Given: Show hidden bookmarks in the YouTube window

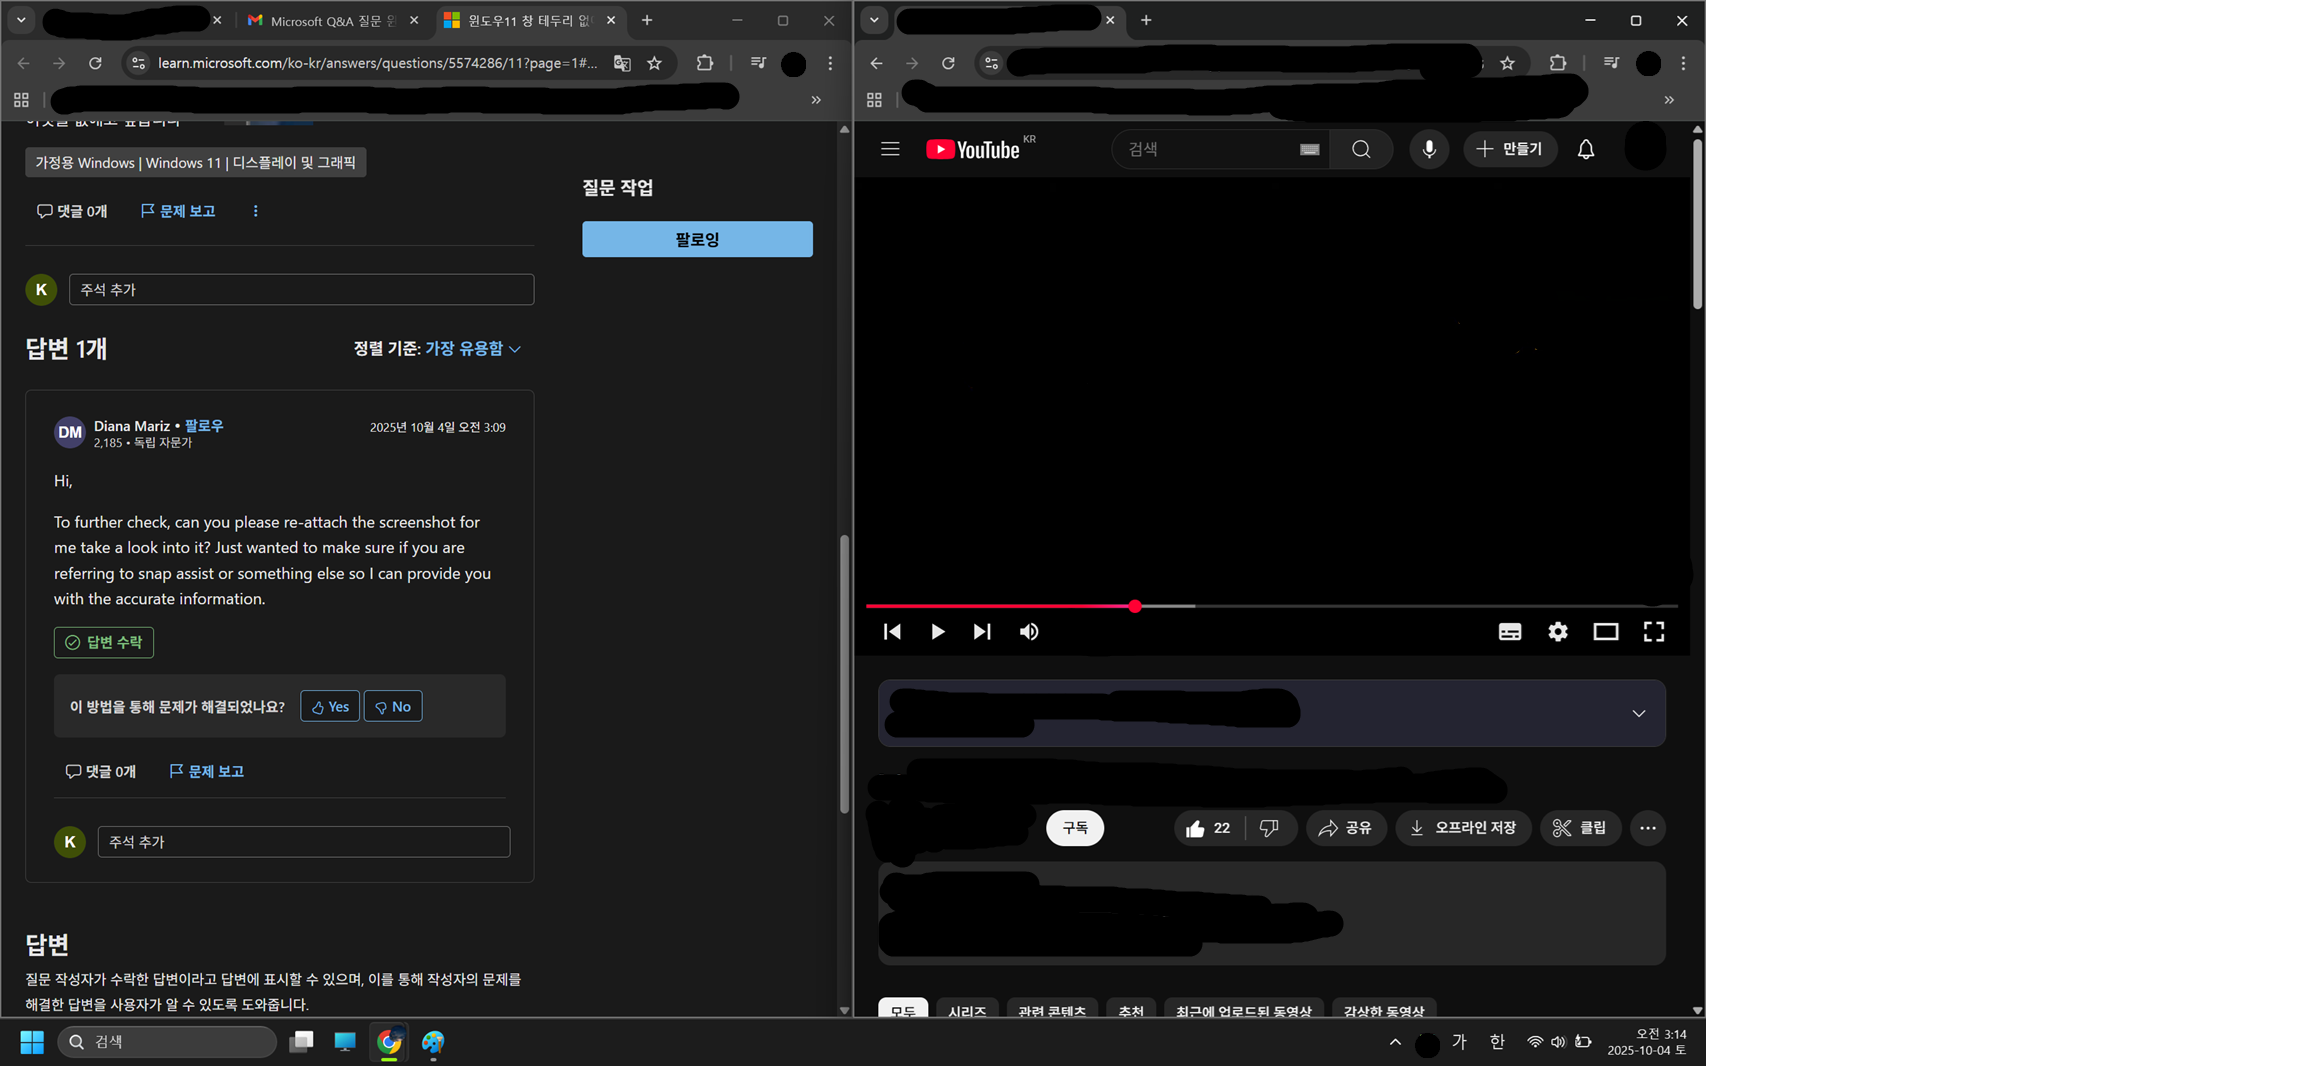Looking at the screenshot, I should click(x=1669, y=100).
